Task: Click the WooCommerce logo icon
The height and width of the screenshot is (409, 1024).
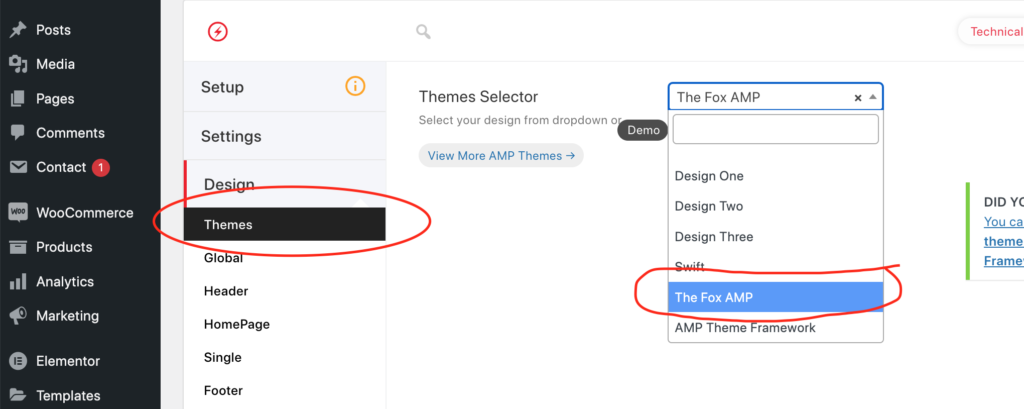Action: pos(18,213)
